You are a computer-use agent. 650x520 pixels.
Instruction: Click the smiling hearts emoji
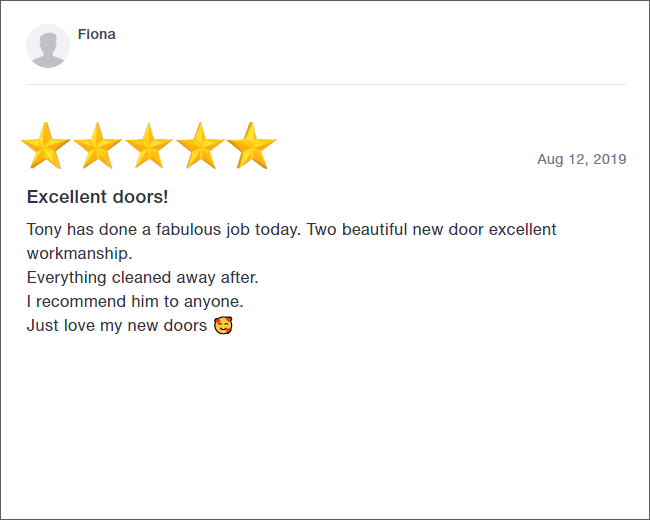coord(223,326)
